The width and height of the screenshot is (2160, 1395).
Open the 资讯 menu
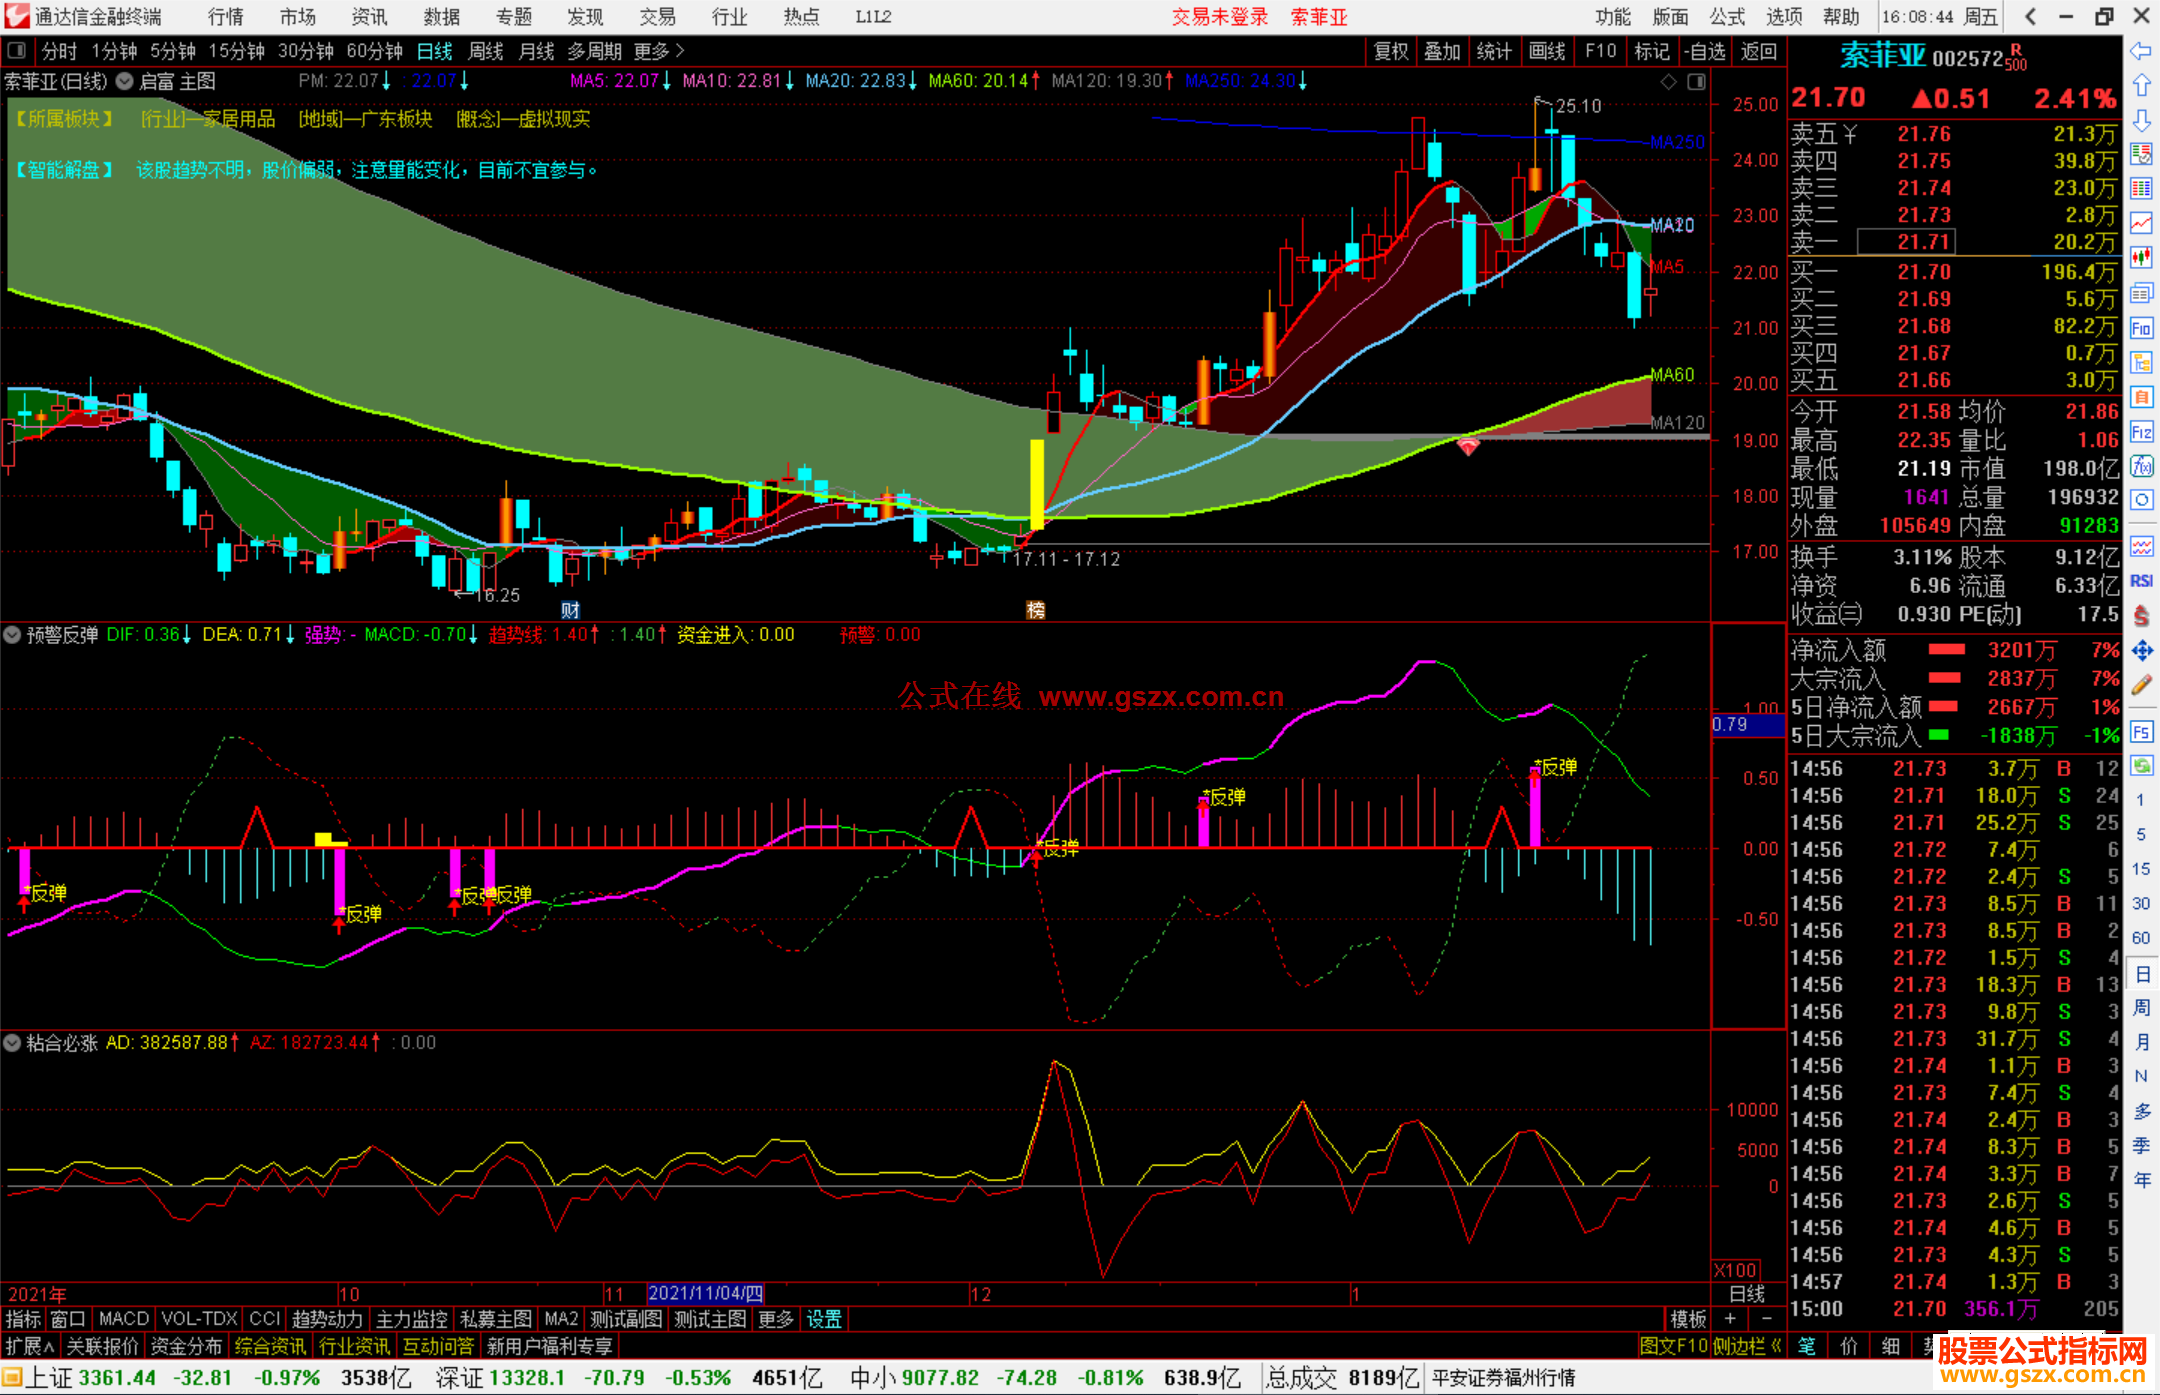click(369, 17)
